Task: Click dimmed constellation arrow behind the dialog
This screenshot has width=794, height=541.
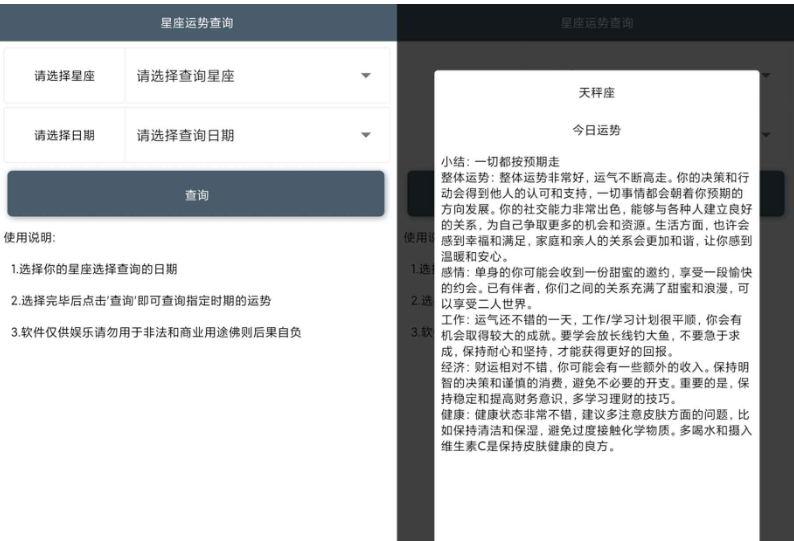Action: 766,76
